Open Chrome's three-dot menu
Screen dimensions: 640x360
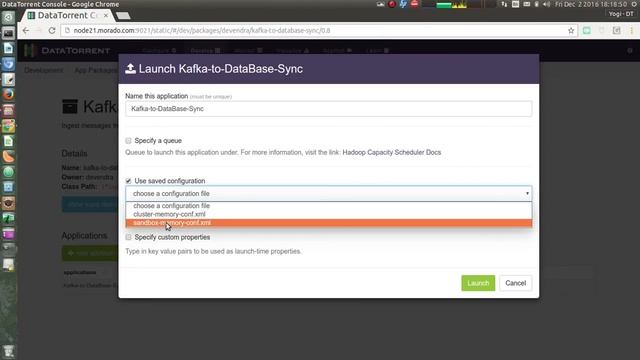click(631, 31)
